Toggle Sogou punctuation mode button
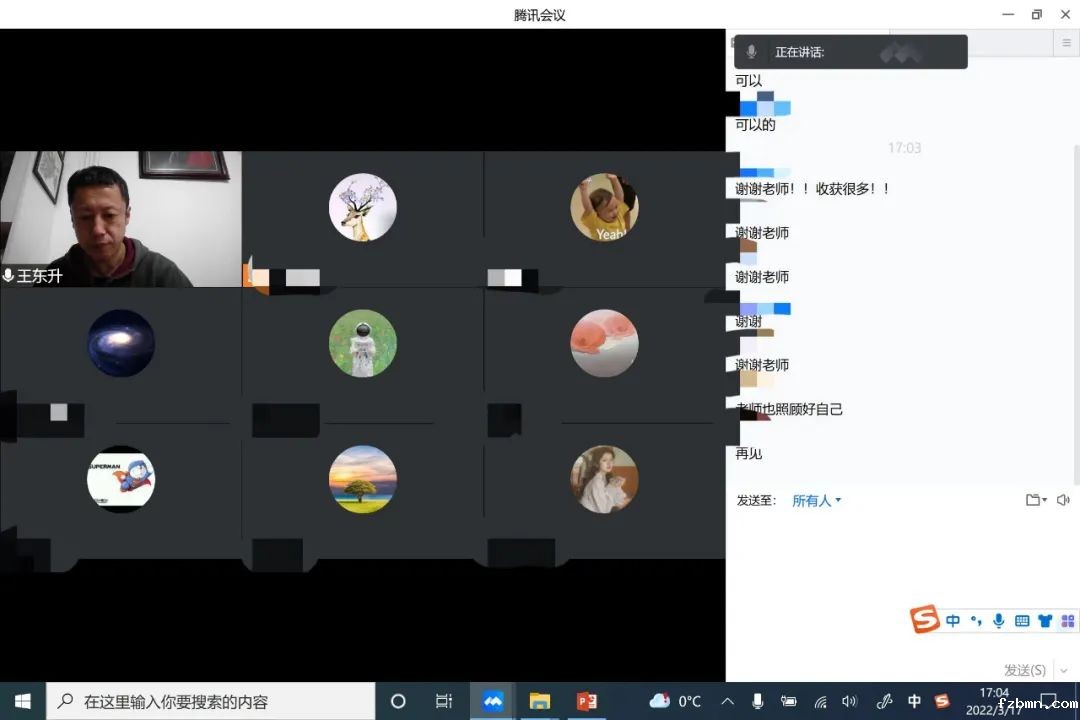The image size is (1080, 720). point(976,621)
